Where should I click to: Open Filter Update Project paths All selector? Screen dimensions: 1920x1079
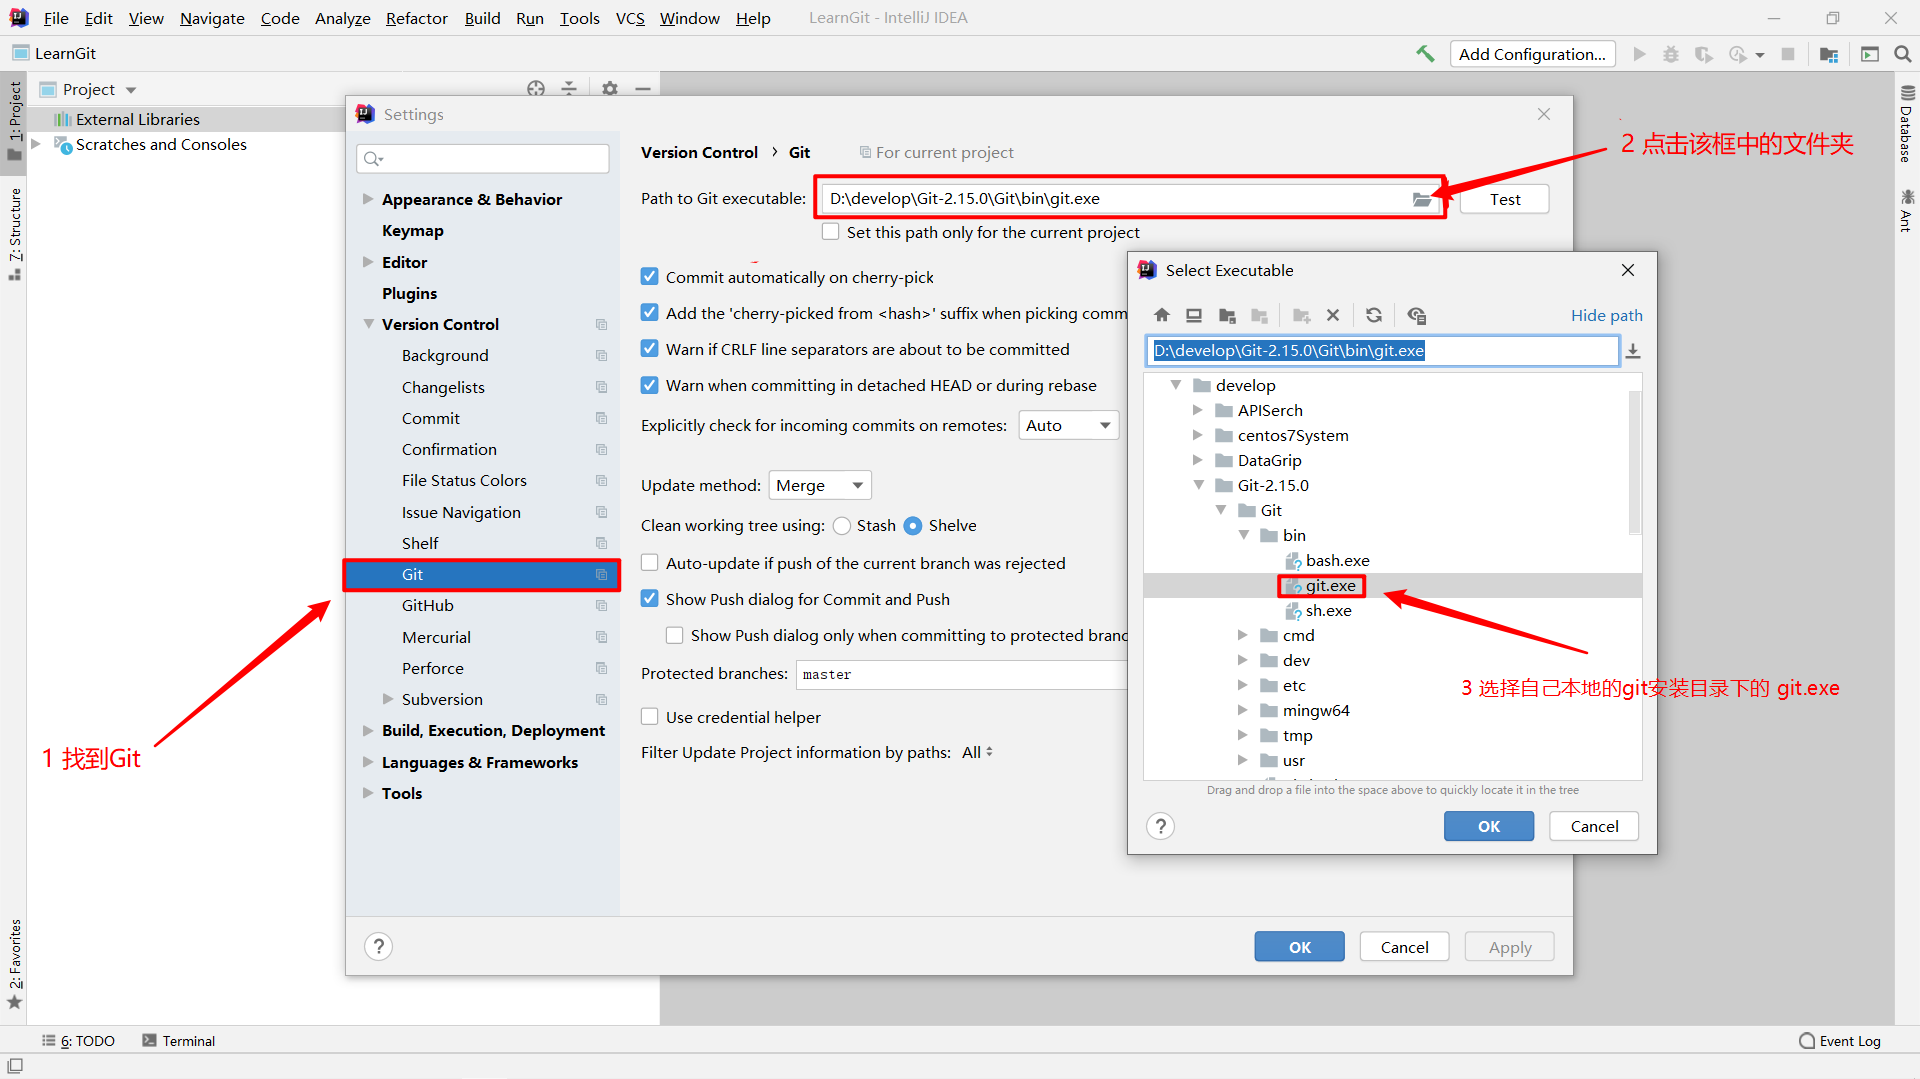point(978,752)
